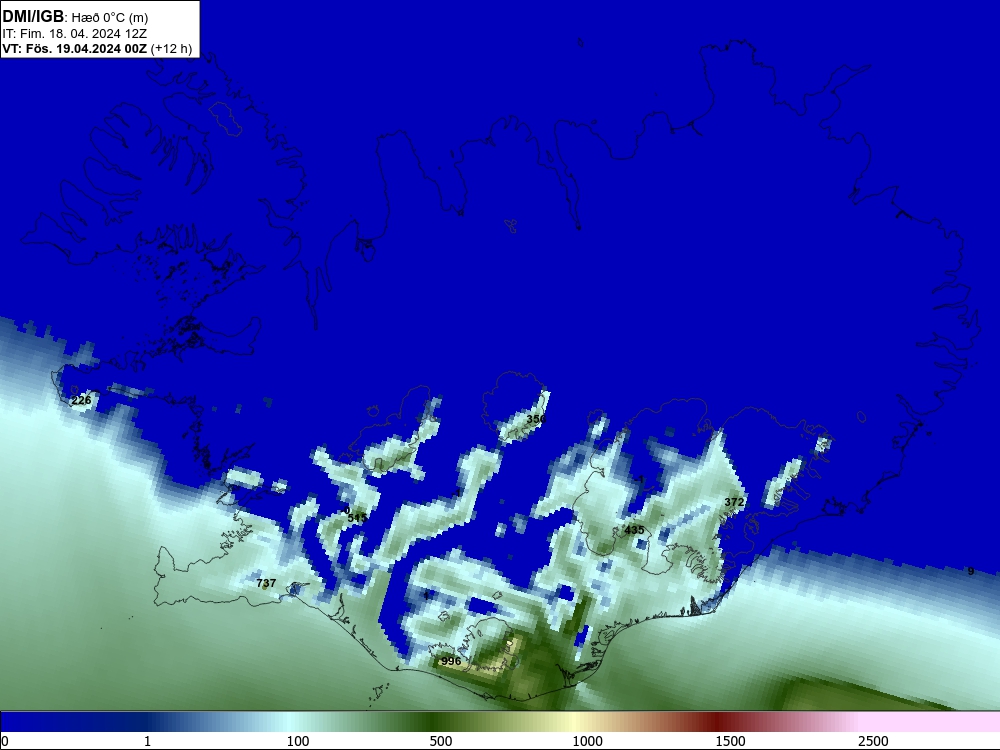Click the 500 tick on color scale

point(441,741)
